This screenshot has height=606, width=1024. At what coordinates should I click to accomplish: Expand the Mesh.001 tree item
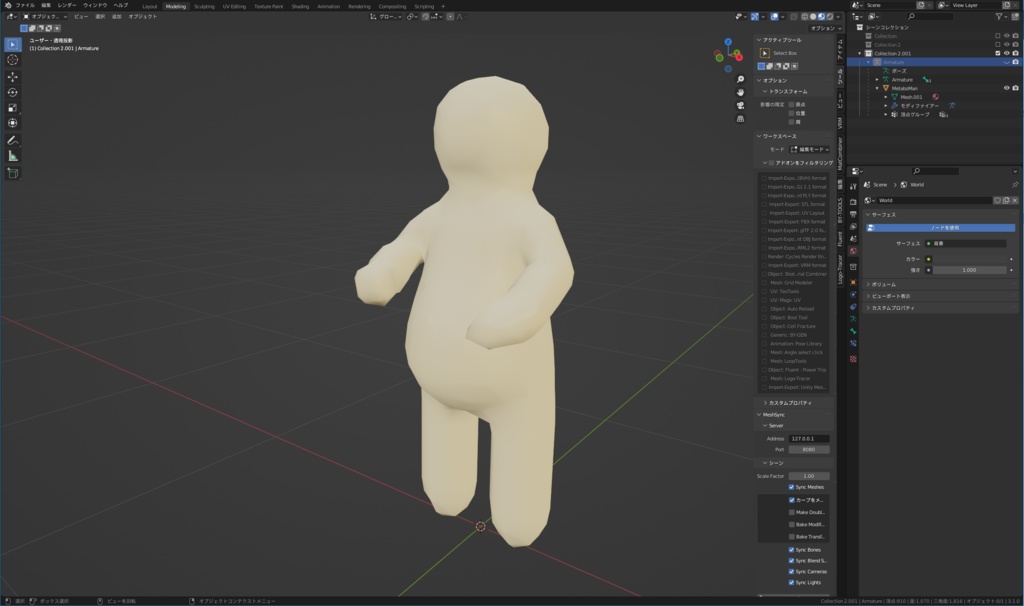885,97
